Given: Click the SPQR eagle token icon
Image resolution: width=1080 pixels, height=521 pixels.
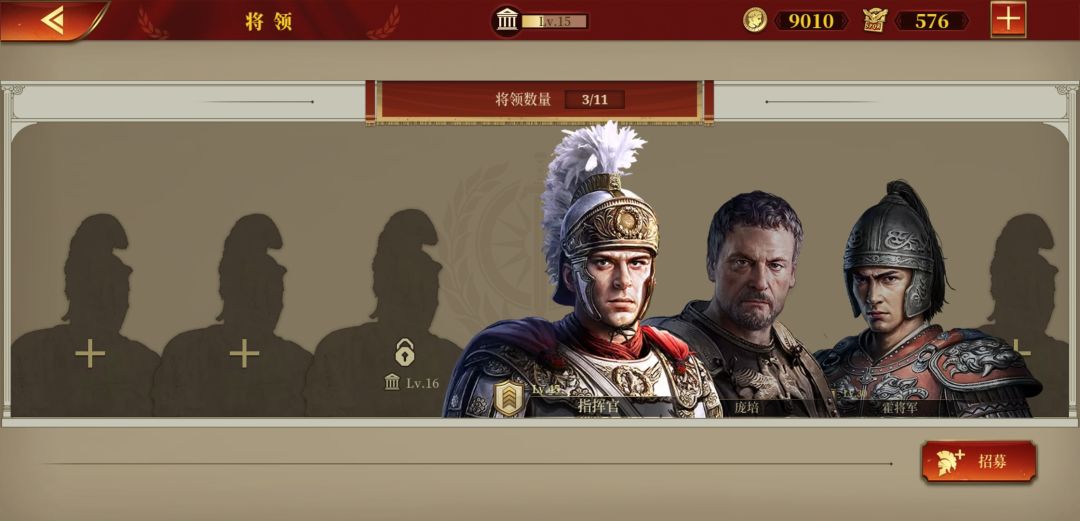Looking at the screenshot, I should pyautogui.click(x=875, y=20).
